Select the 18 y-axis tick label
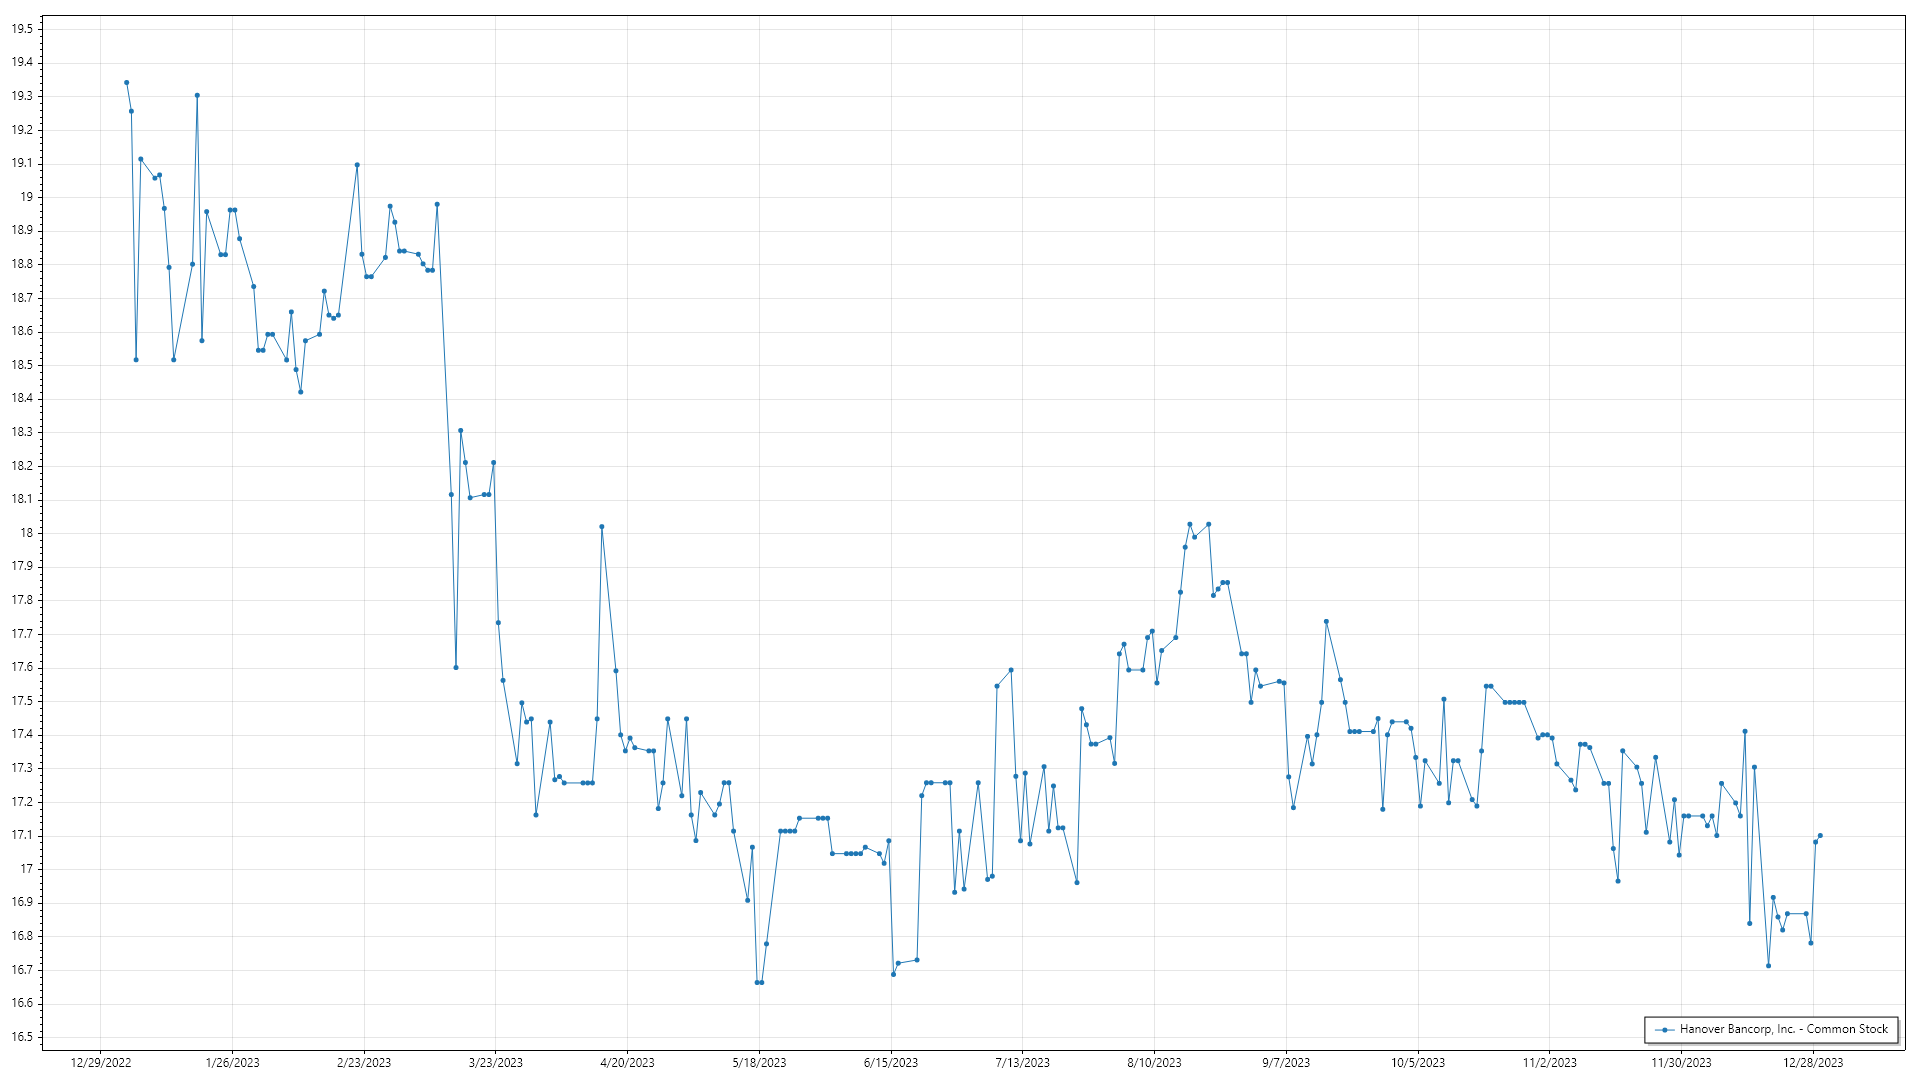This screenshot has height=1080, width=1920. pos(26,533)
